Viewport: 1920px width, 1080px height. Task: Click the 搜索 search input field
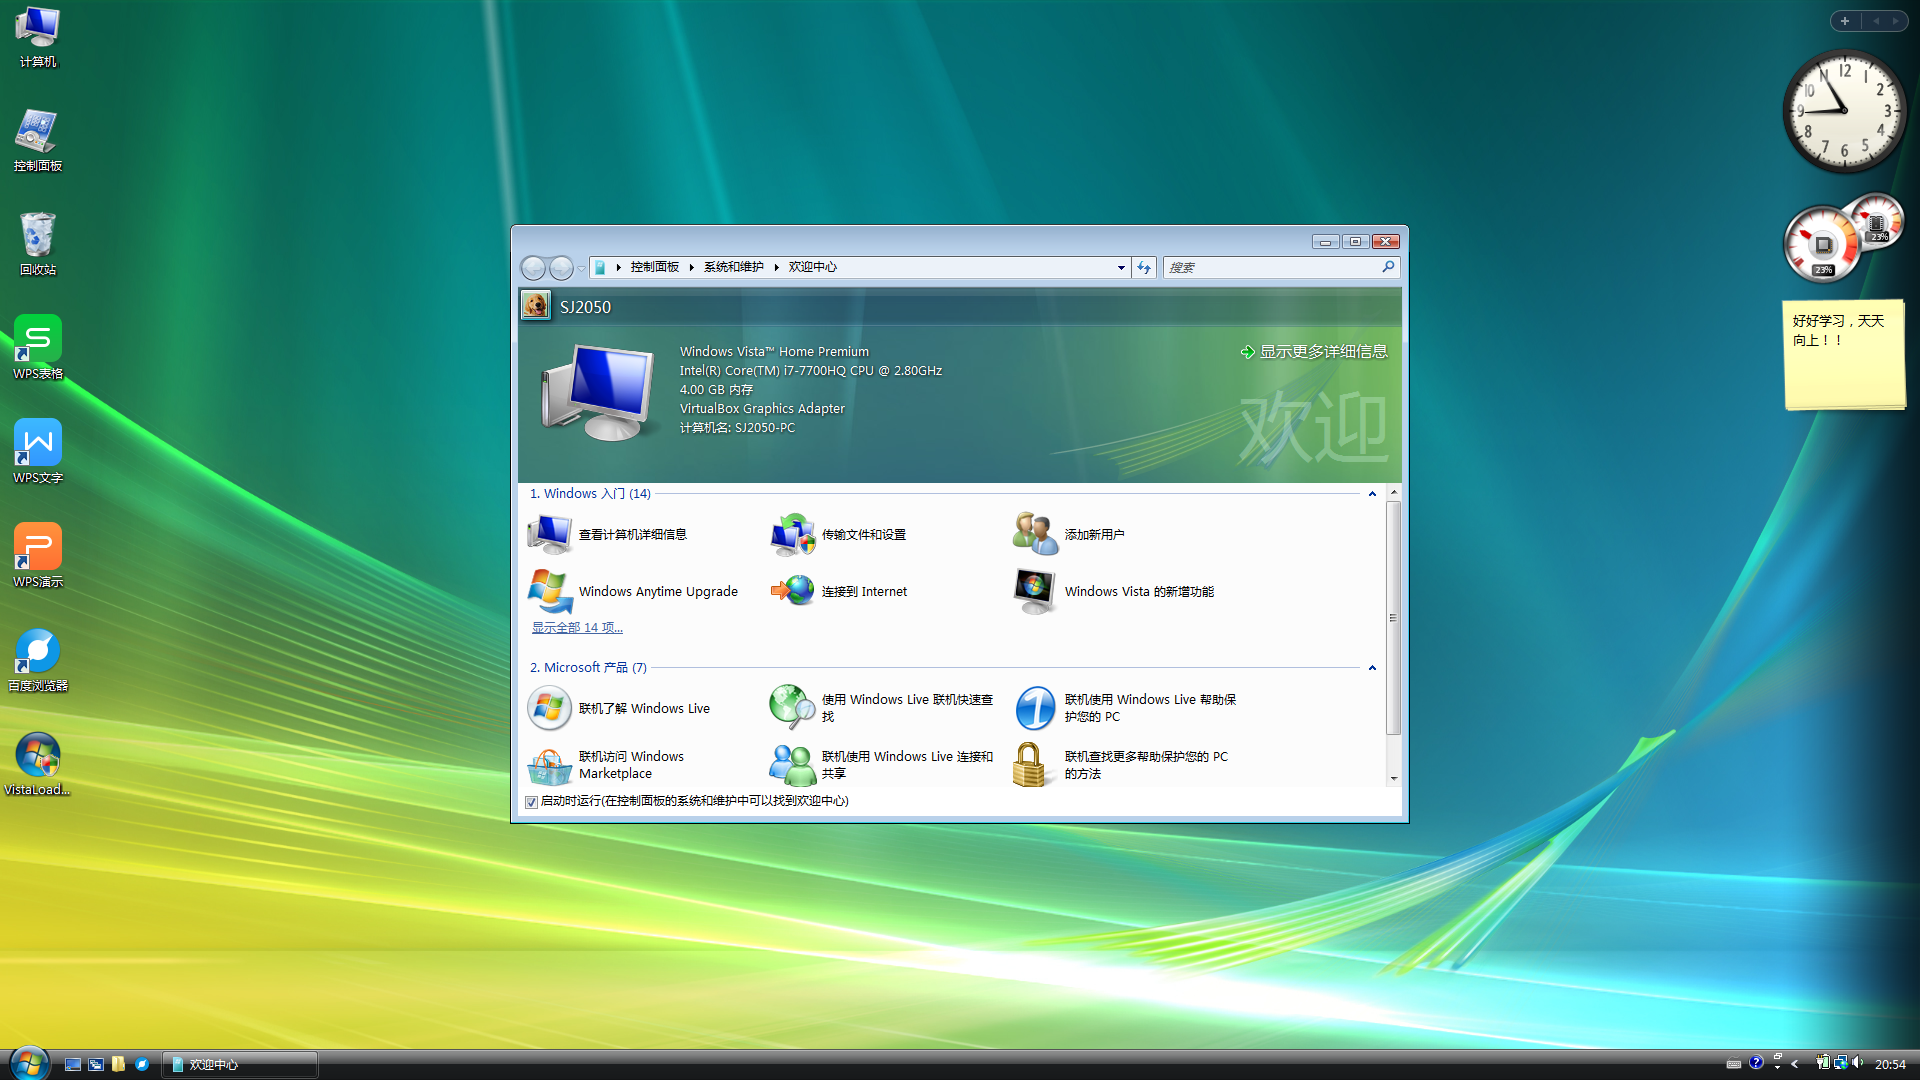click(x=1271, y=268)
